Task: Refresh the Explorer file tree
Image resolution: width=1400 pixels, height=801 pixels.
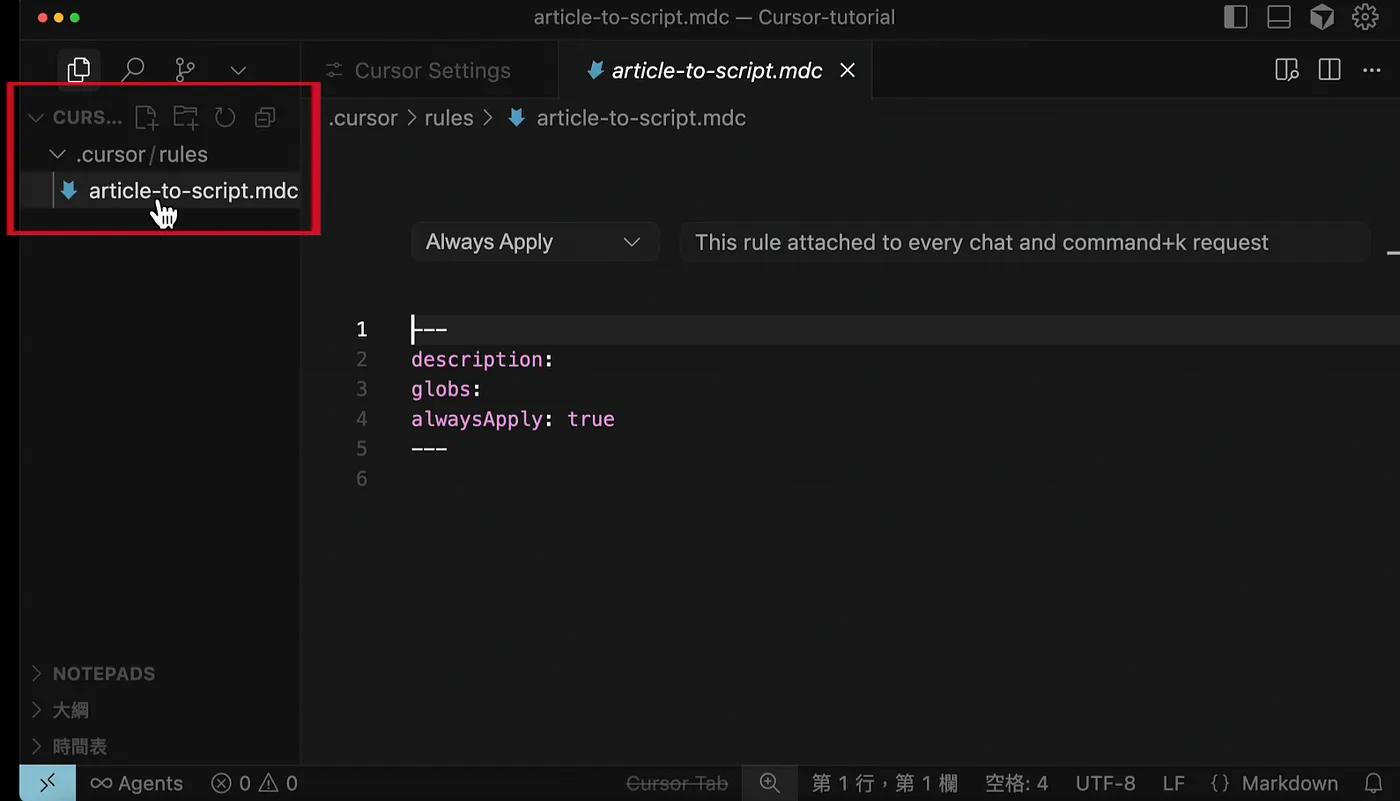Action: pos(225,117)
